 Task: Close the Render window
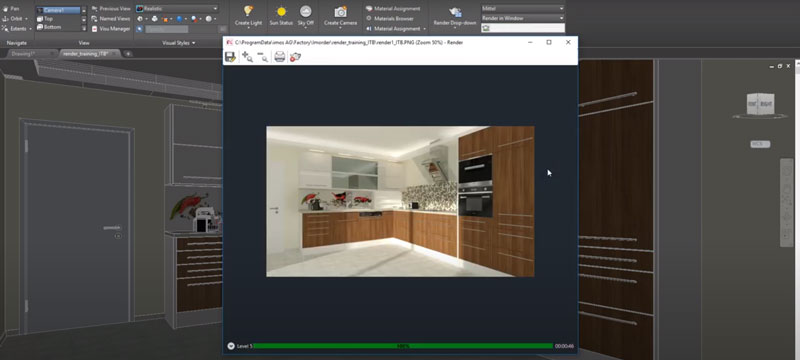(x=568, y=42)
